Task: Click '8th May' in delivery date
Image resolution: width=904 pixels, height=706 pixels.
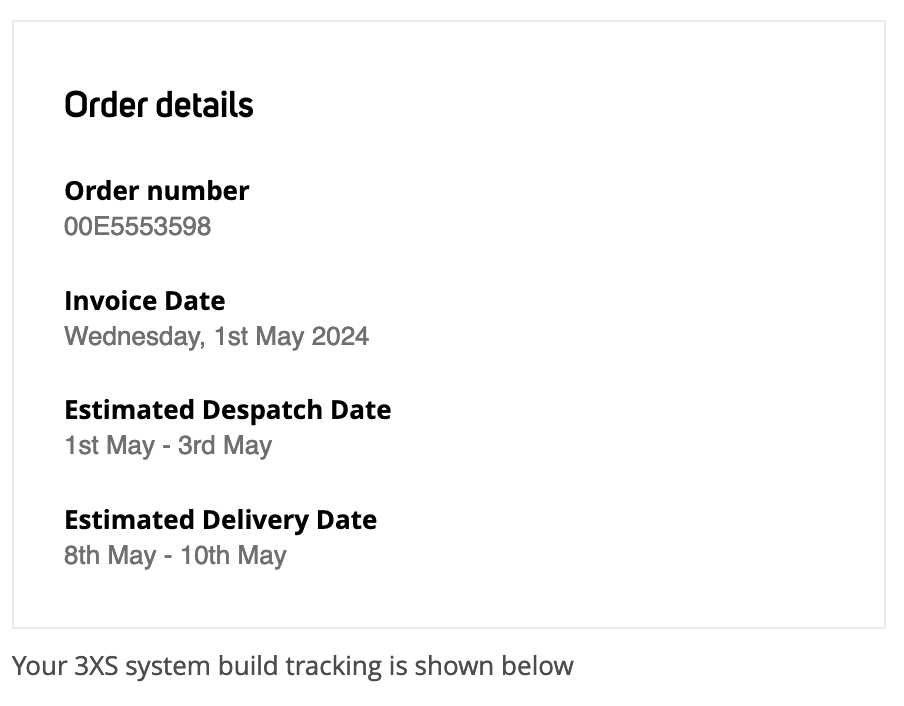Action: [x=110, y=556]
